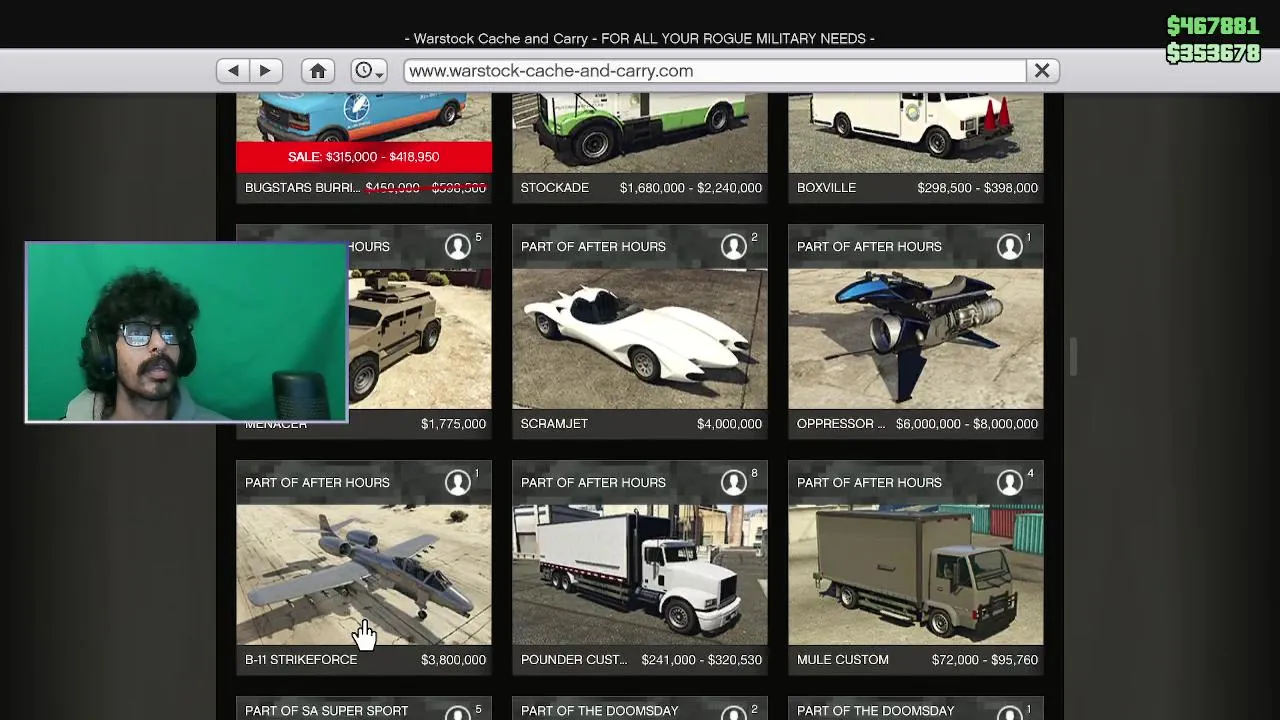Select the BUGSTARS BURRI... name label
This screenshot has width=1280, height=720.
(x=302, y=188)
